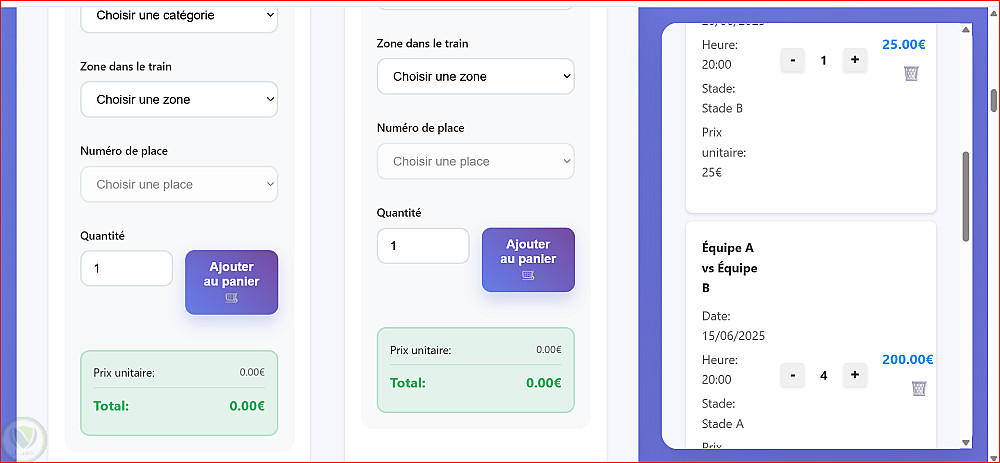Remove the 200.00€ cart item via trash icon
This screenshot has height=463, width=1000.
click(x=919, y=388)
